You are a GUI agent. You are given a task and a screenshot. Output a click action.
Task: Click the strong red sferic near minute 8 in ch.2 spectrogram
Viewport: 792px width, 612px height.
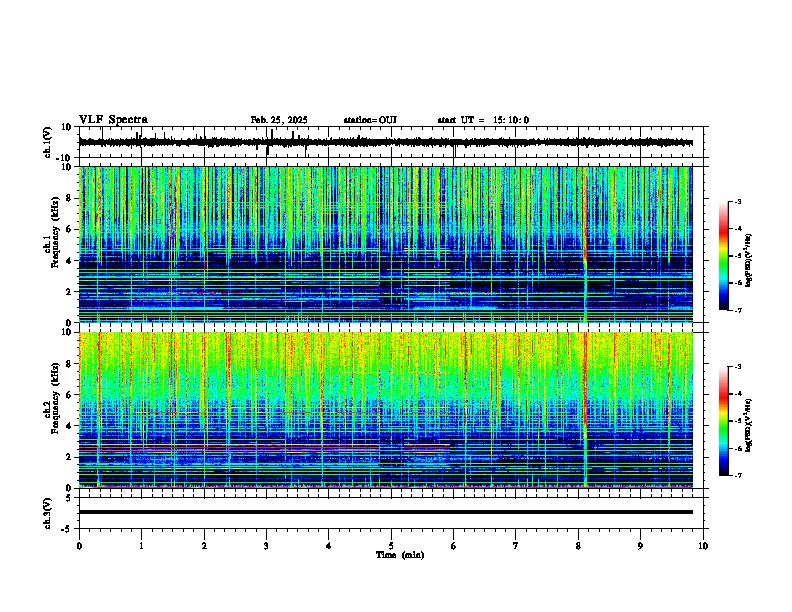tap(585, 379)
